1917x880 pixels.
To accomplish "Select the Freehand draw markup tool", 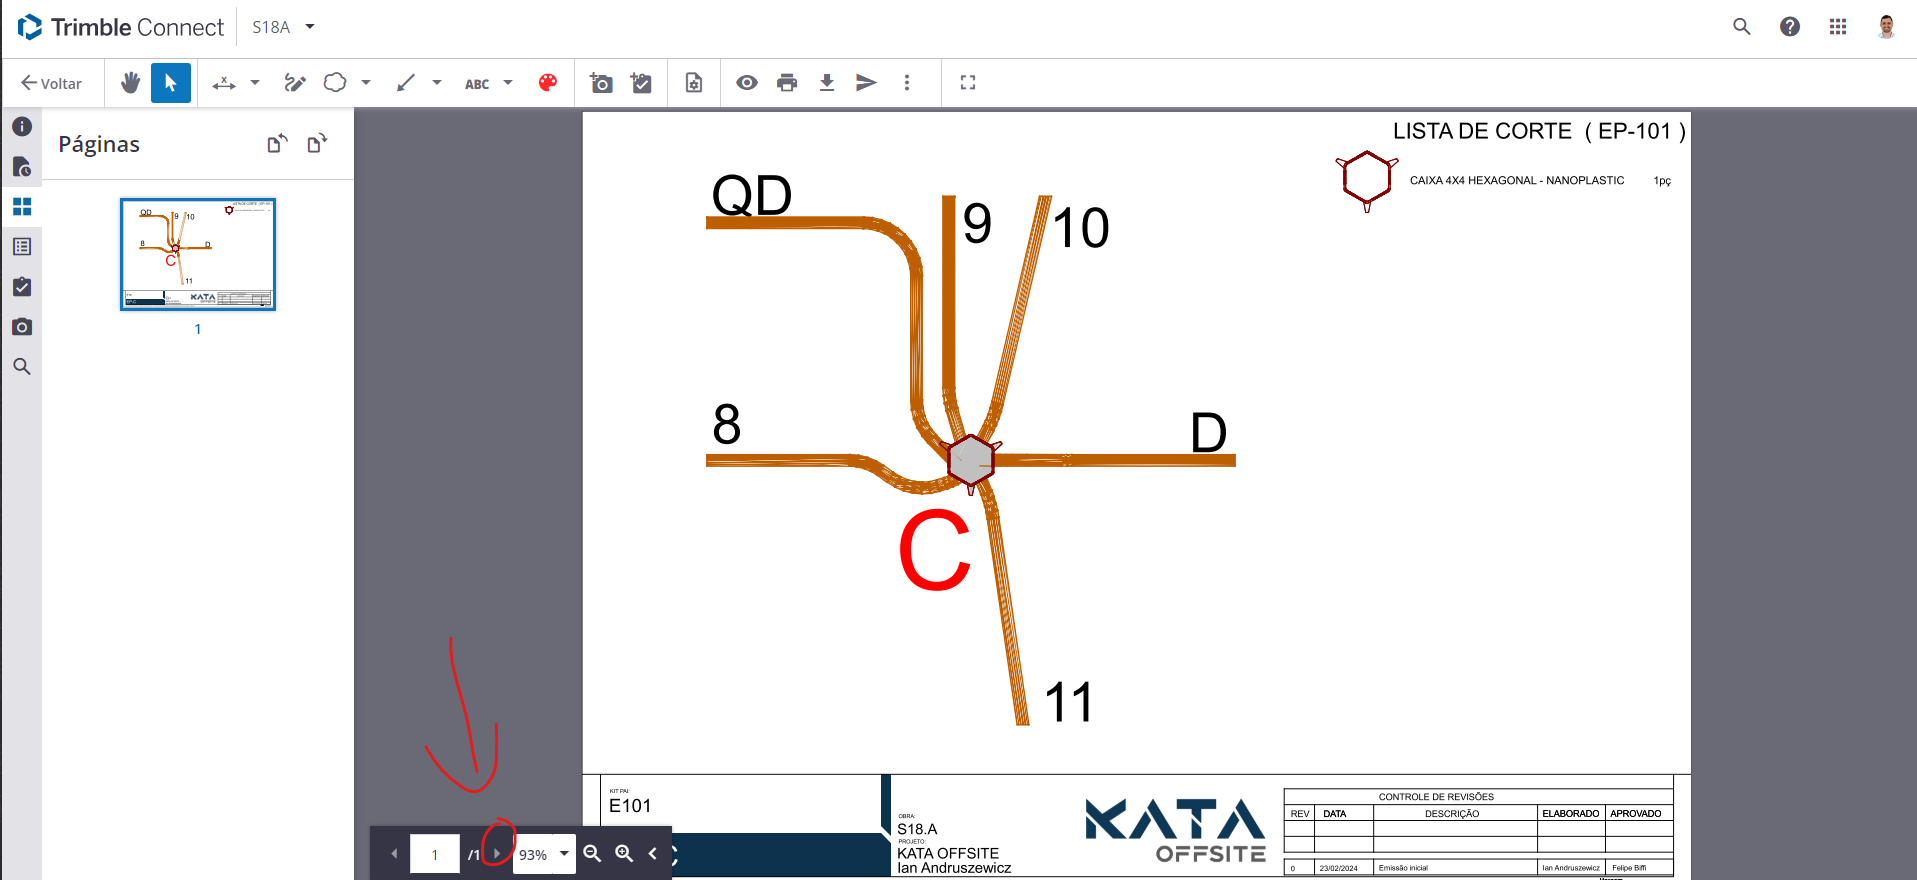I will click(x=294, y=83).
